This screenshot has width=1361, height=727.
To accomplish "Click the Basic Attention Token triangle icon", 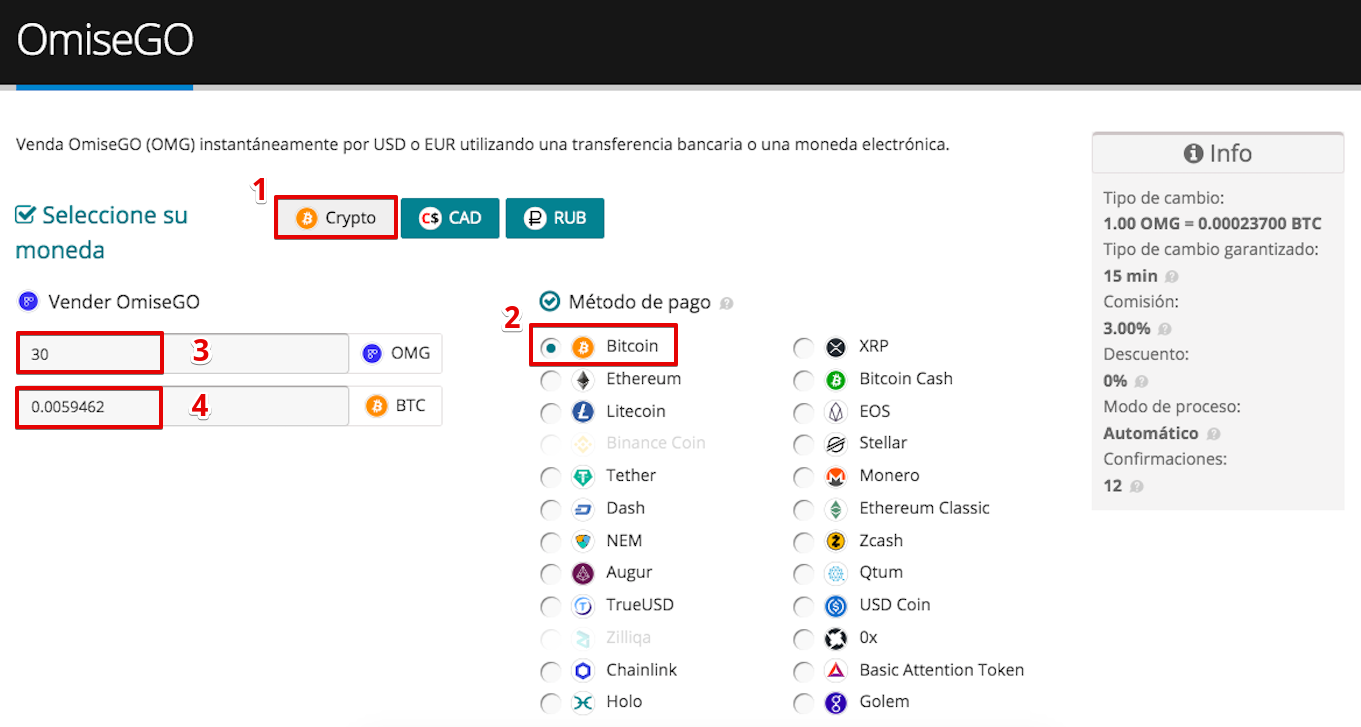I will [x=836, y=671].
